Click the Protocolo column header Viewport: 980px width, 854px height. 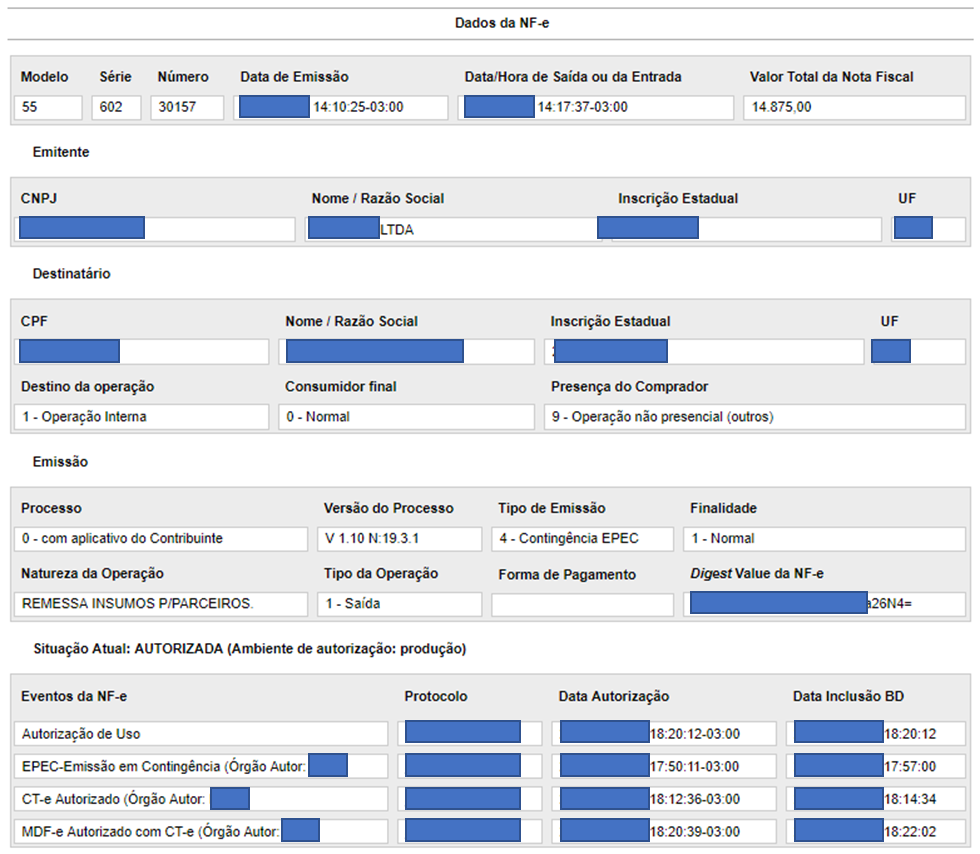point(436,696)
